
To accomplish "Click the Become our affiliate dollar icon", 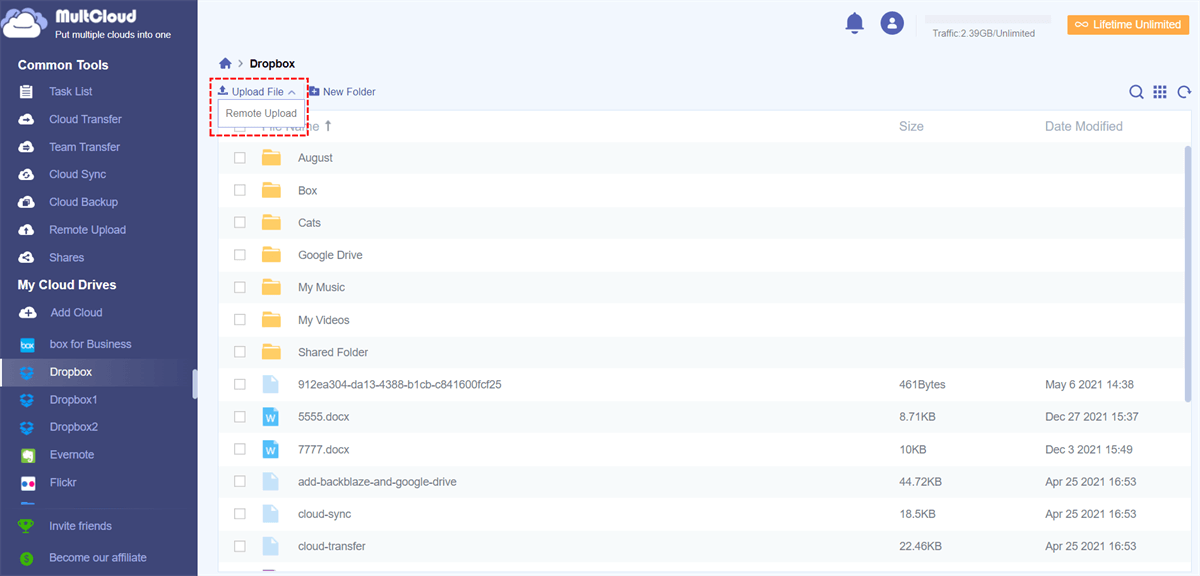I will (x=27, y=558).
